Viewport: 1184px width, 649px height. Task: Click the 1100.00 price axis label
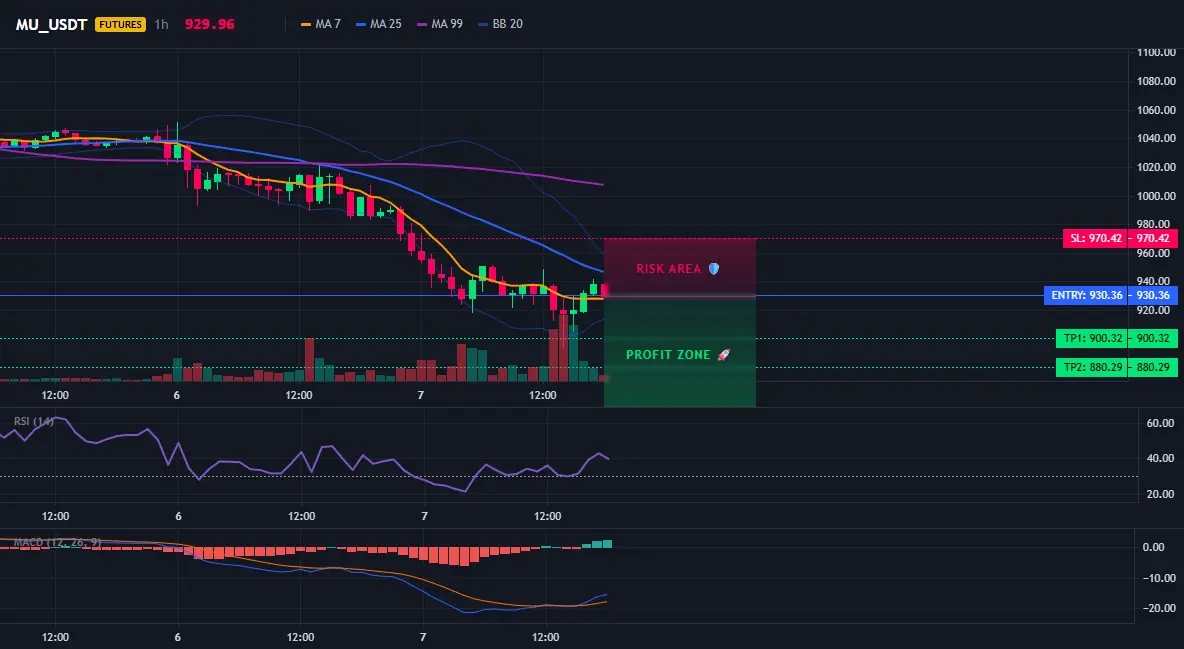[1157, 52]
